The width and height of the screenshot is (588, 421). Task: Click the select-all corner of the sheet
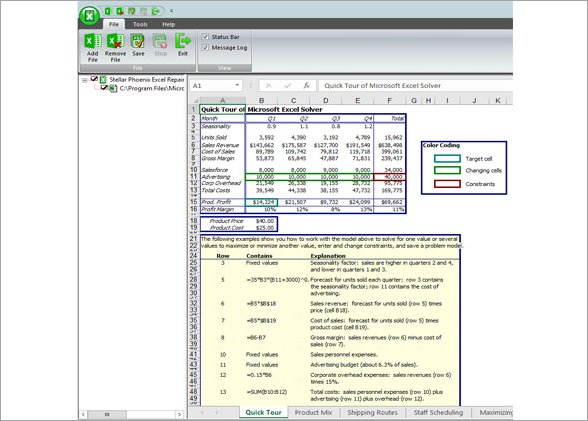(x=195, y=100)
